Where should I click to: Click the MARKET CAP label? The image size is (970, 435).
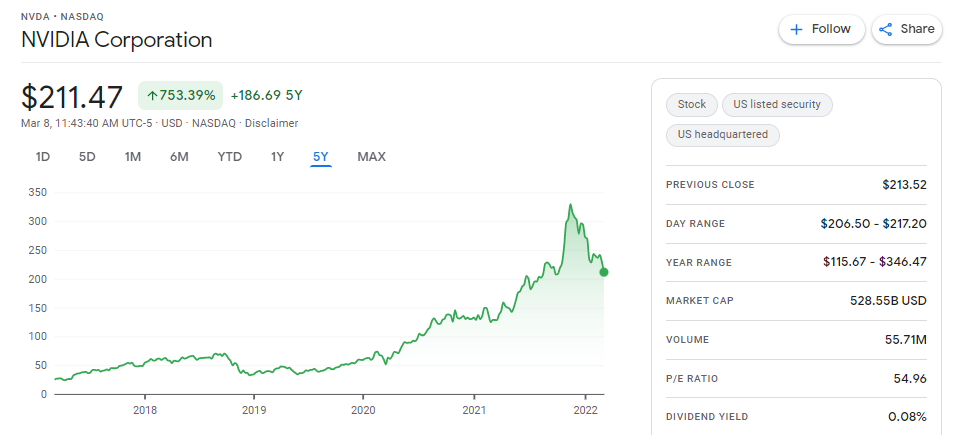pyautogui.click(x=700, y=301)
